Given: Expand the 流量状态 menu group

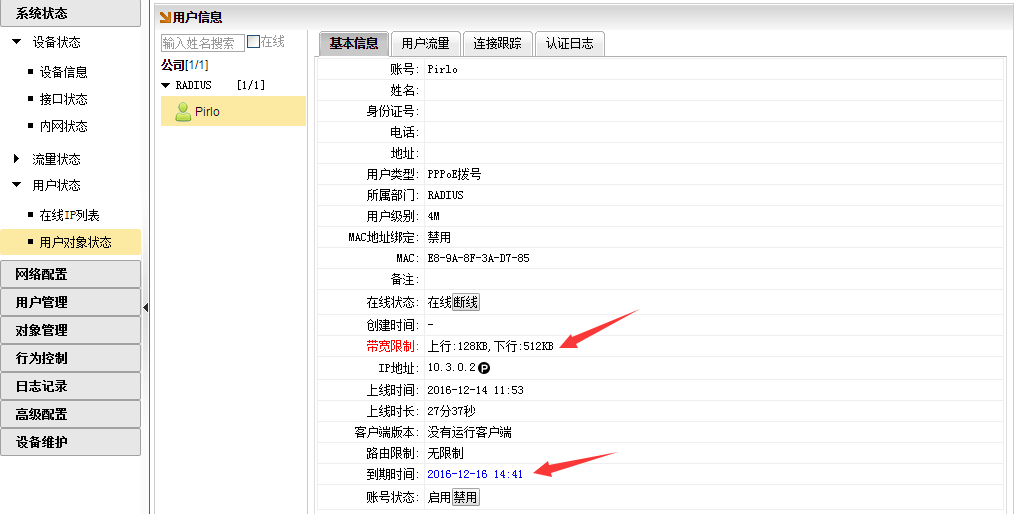Looking at the screenshot, I should [16, 159].
